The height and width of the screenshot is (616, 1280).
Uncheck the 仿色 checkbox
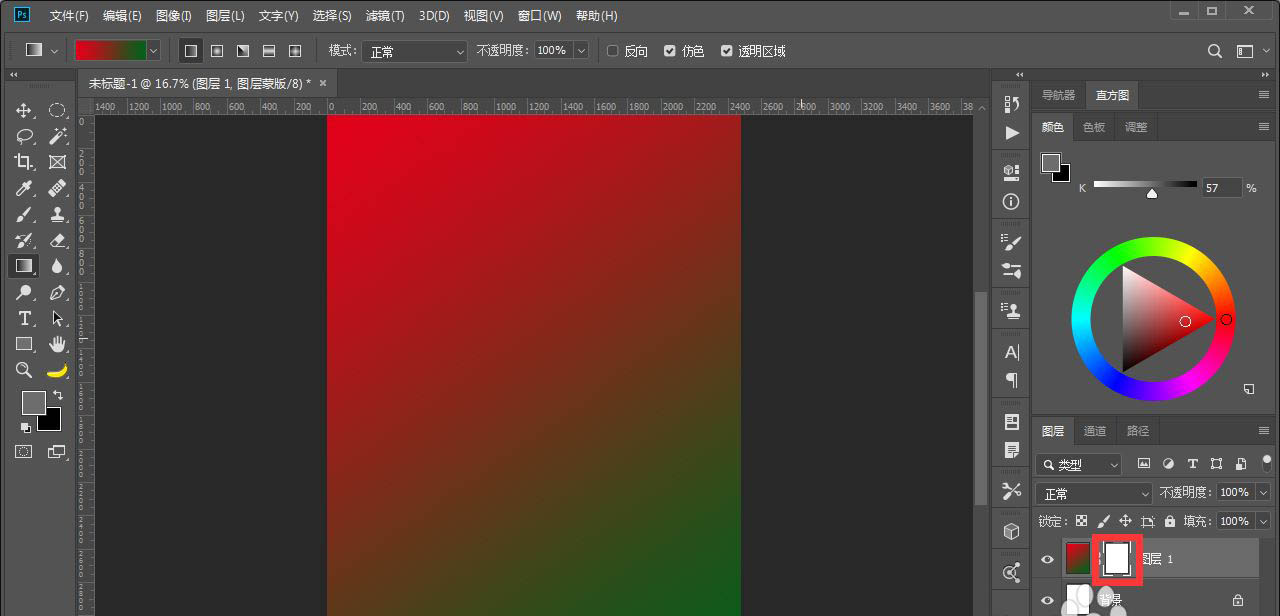[670, 51]
